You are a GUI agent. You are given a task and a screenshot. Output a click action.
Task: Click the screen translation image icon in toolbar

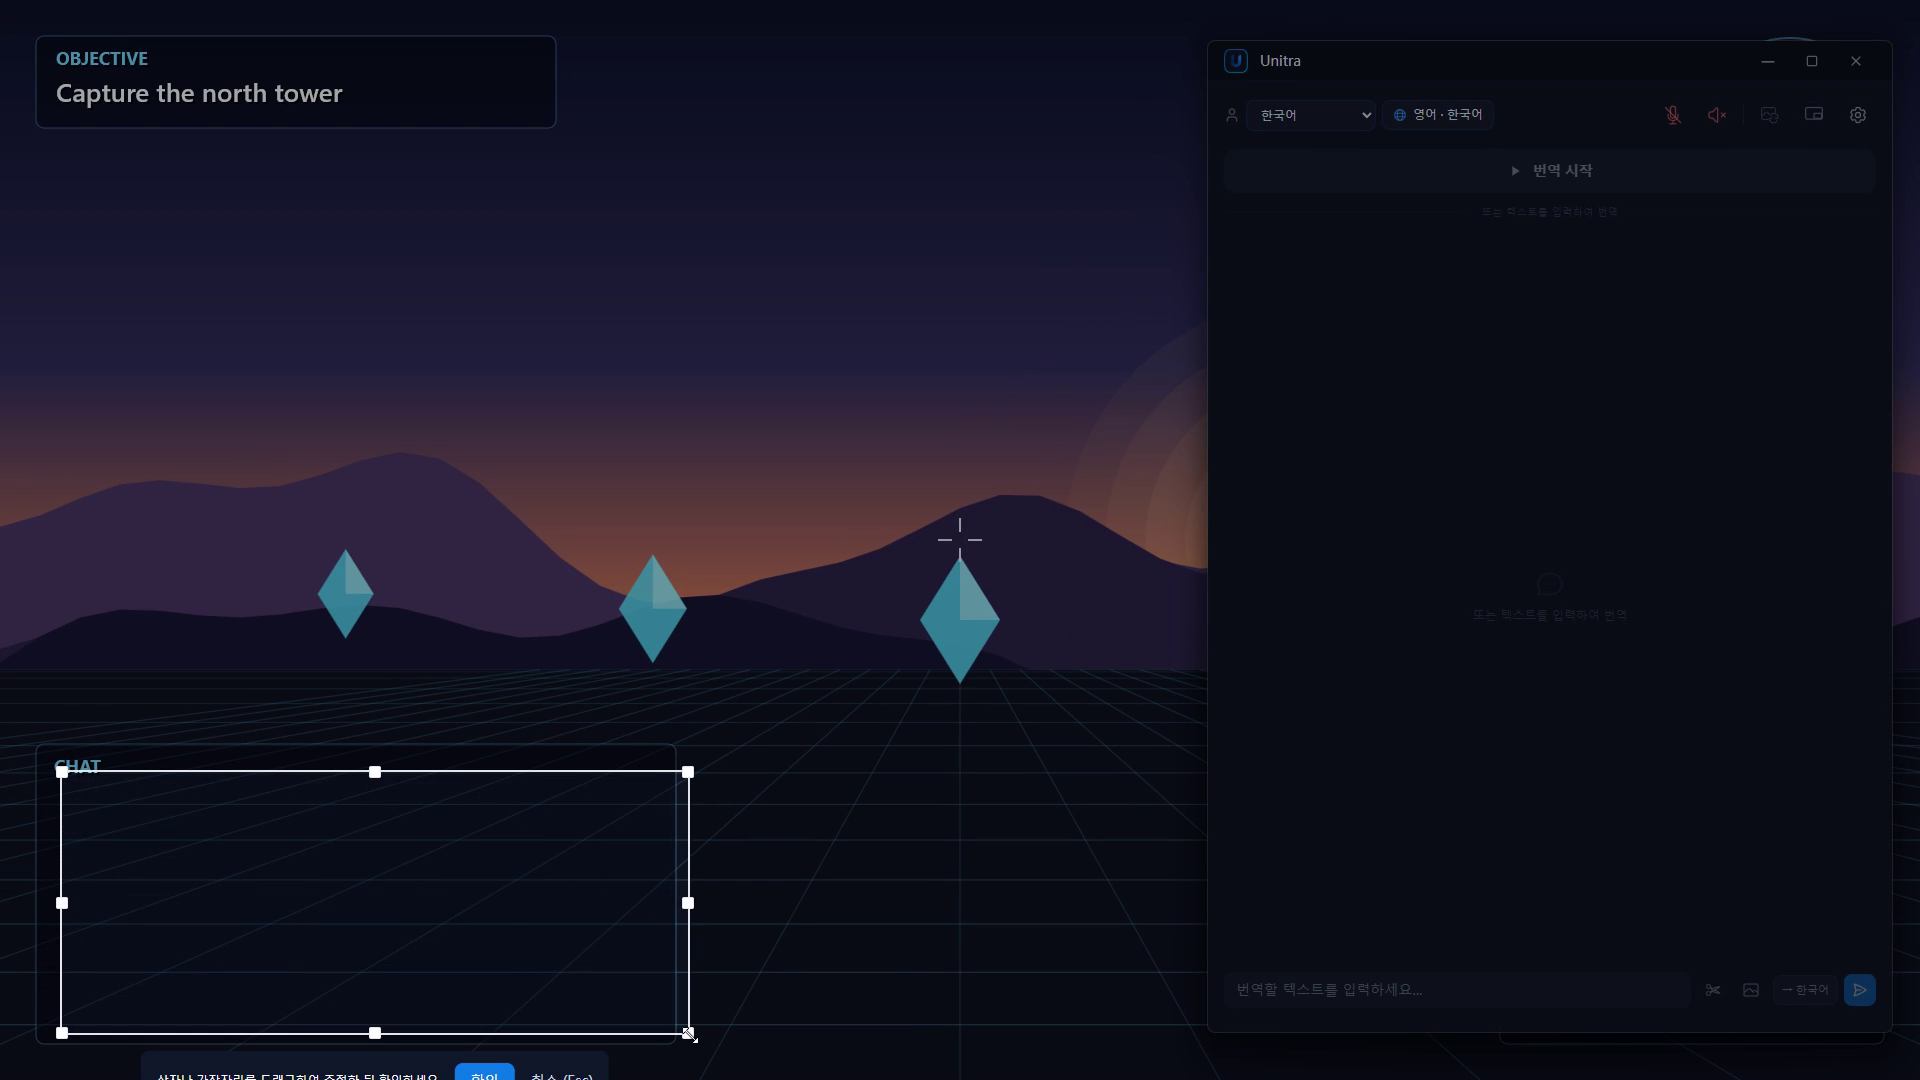tap(1769, 115)
